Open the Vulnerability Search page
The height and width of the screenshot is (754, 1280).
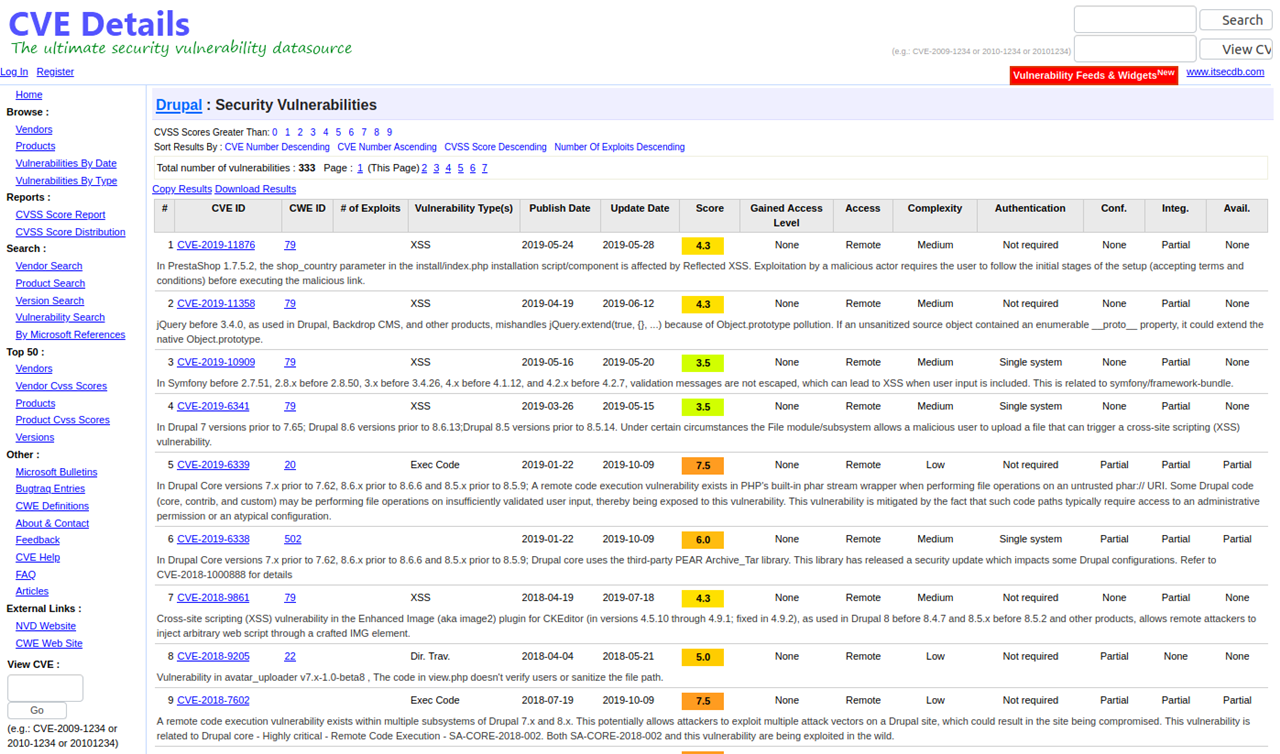pyautogui.click(x=60, y=318)
